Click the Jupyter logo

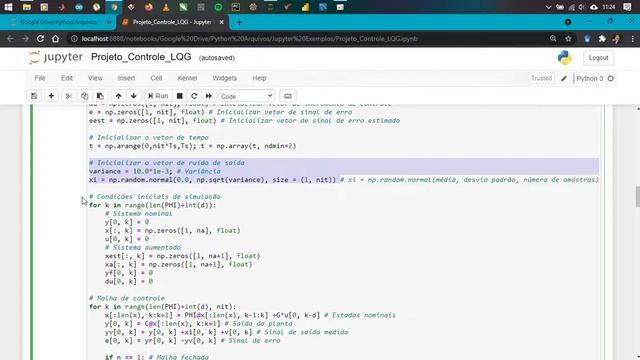56,58
